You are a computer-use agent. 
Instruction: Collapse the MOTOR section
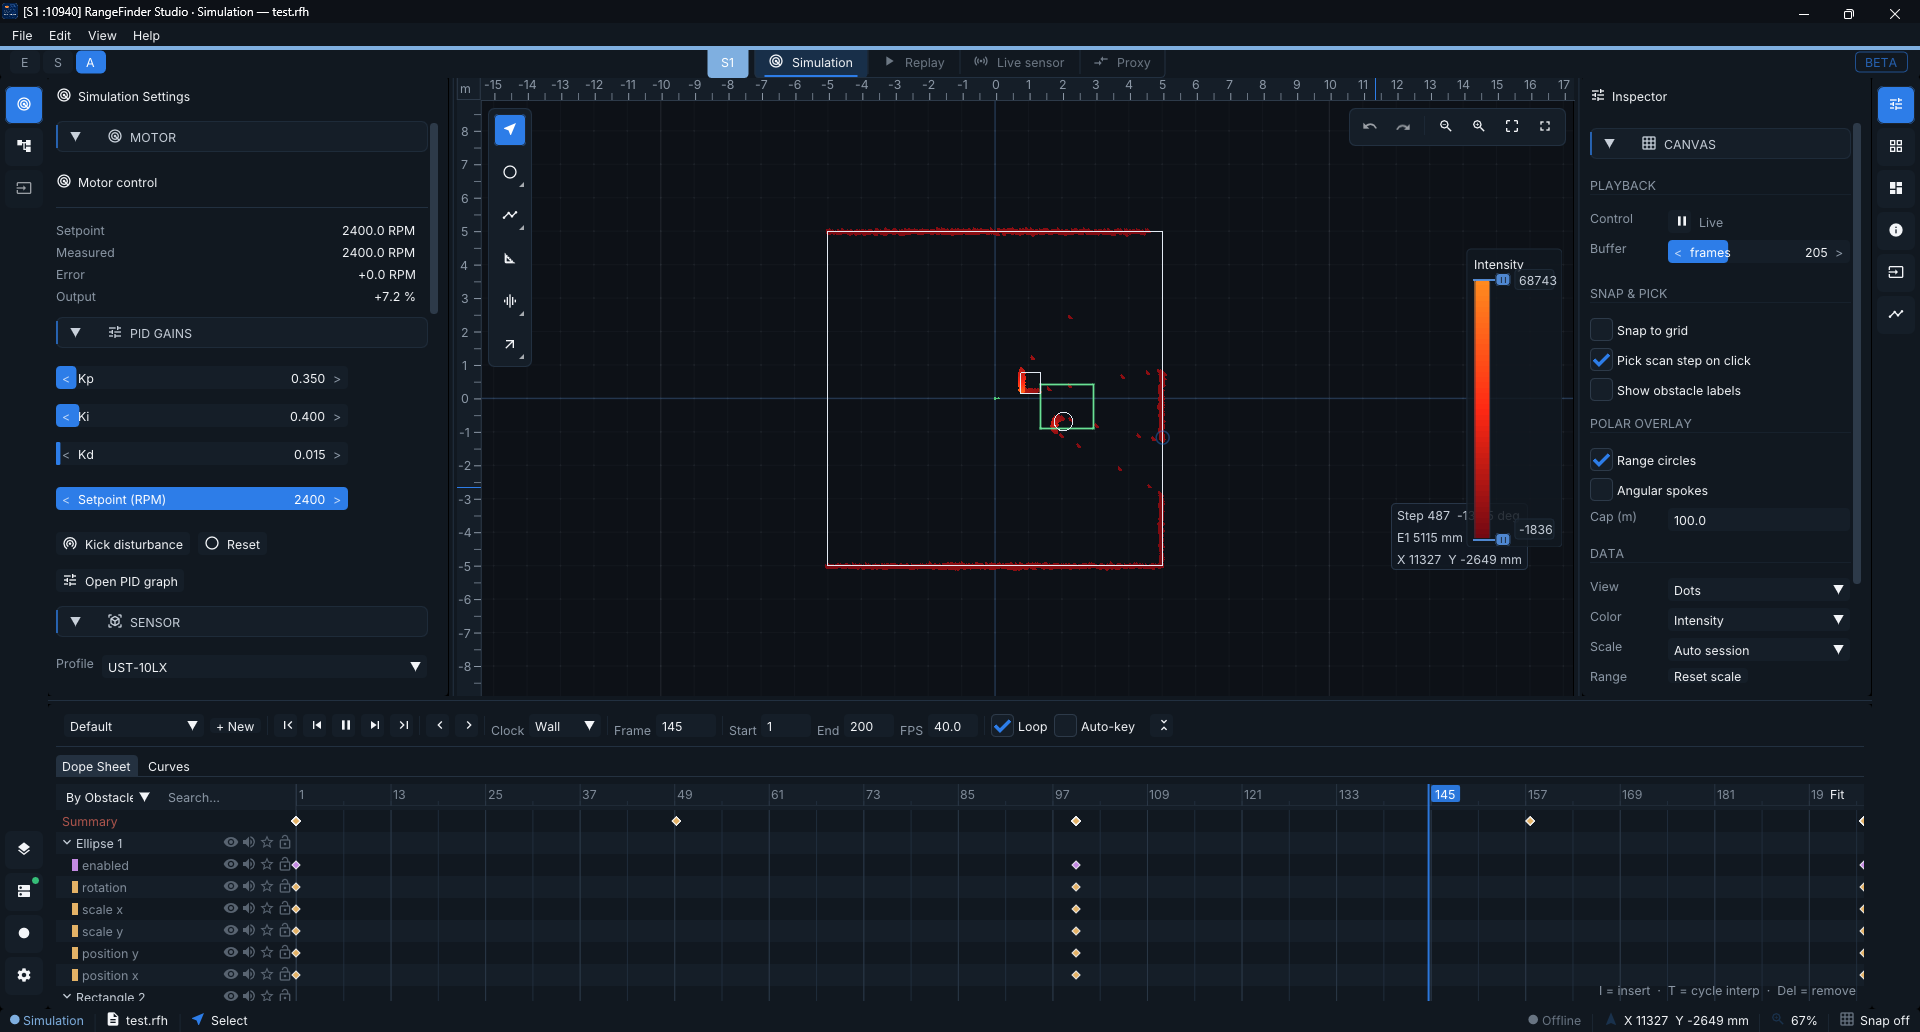click(x=75, y=137)
